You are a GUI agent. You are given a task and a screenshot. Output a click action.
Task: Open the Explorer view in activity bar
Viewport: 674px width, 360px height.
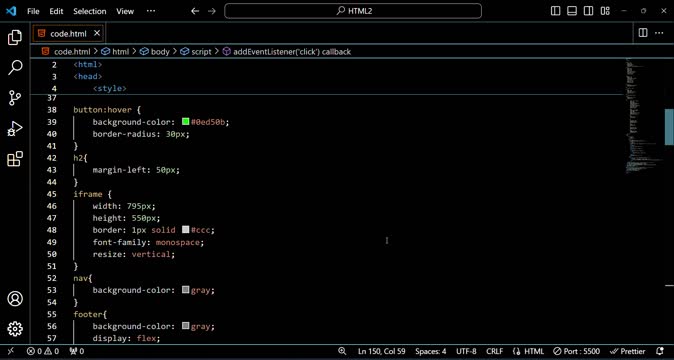15,38
